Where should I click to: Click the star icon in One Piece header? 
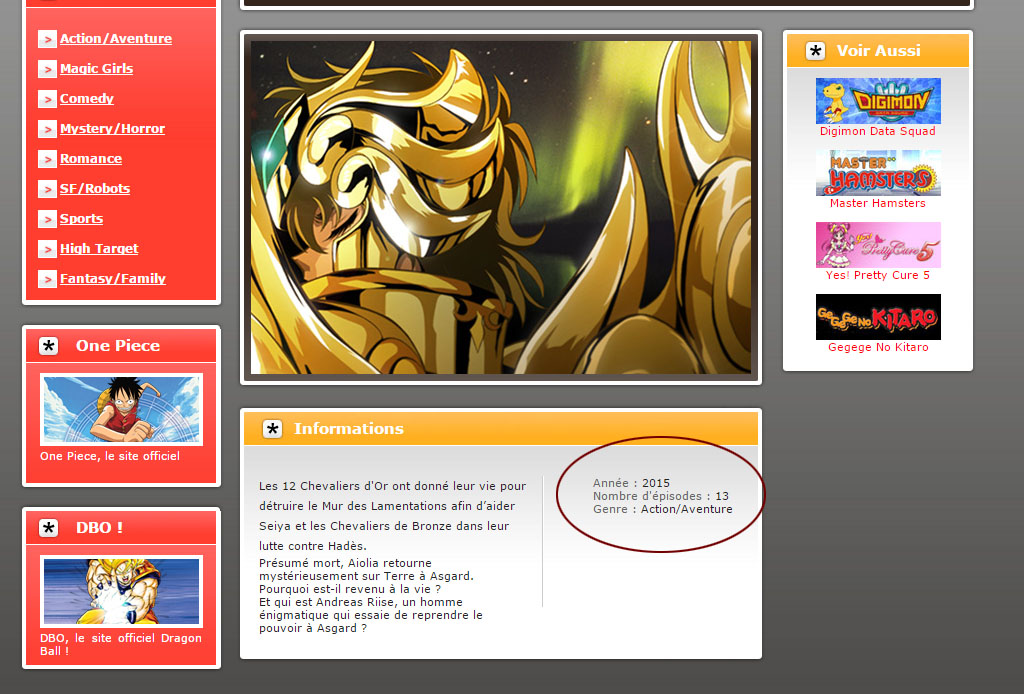[x=48, y=346]
